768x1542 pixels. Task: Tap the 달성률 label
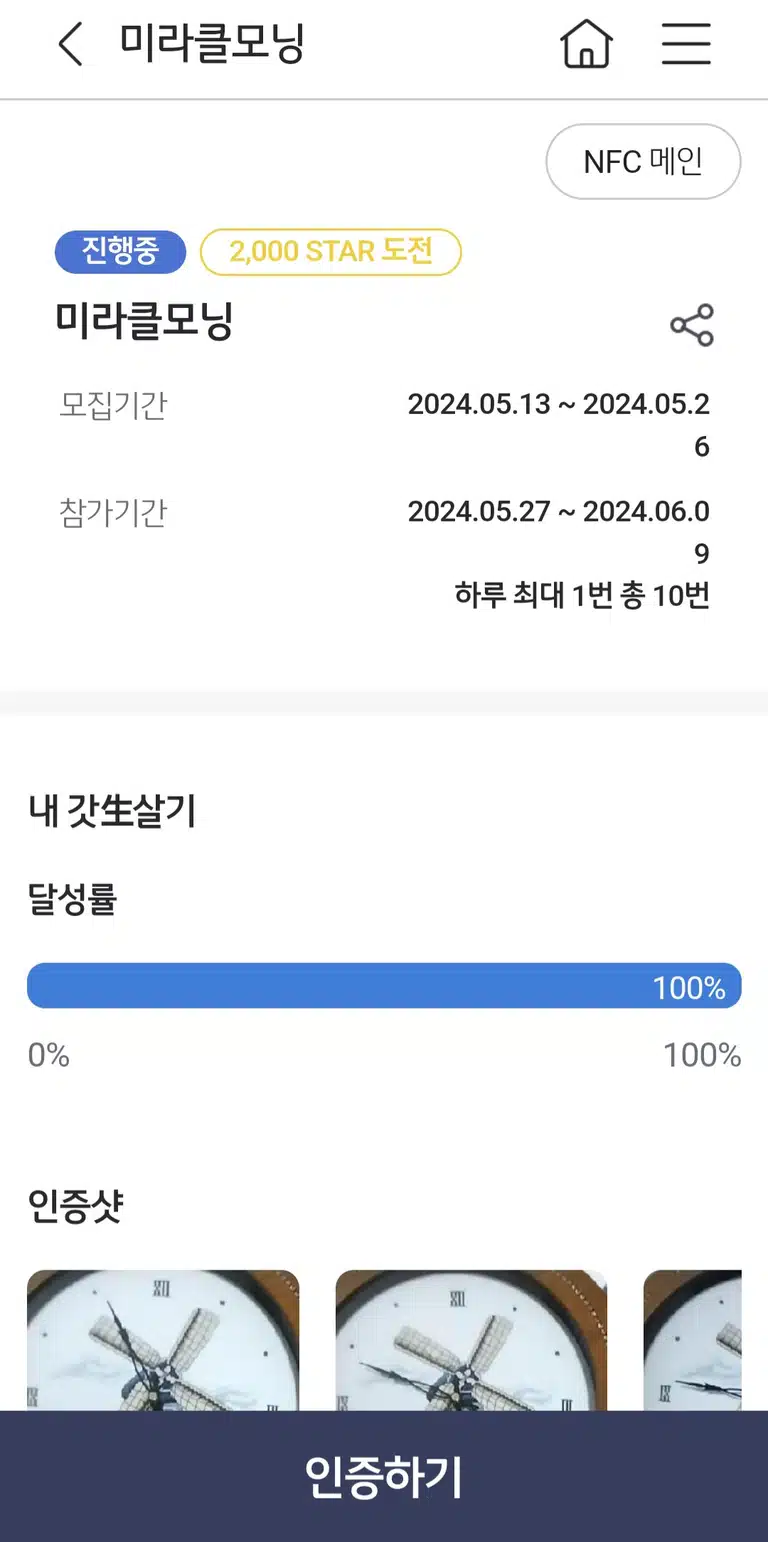coord(72,900)
